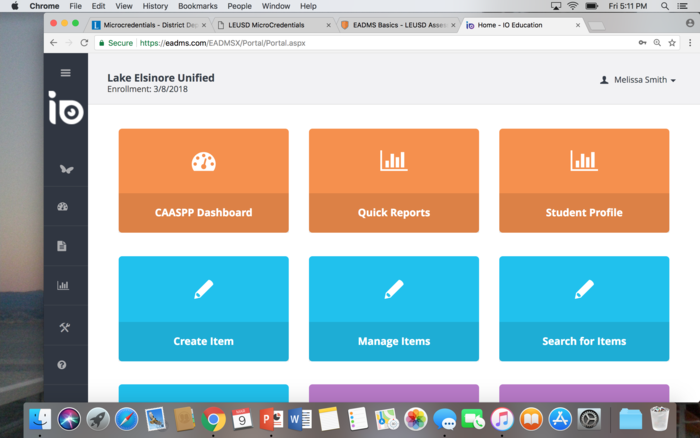Switch to the EADMS Basics browser tab
This screenshot has width=700, height=438.
point(394,24)
